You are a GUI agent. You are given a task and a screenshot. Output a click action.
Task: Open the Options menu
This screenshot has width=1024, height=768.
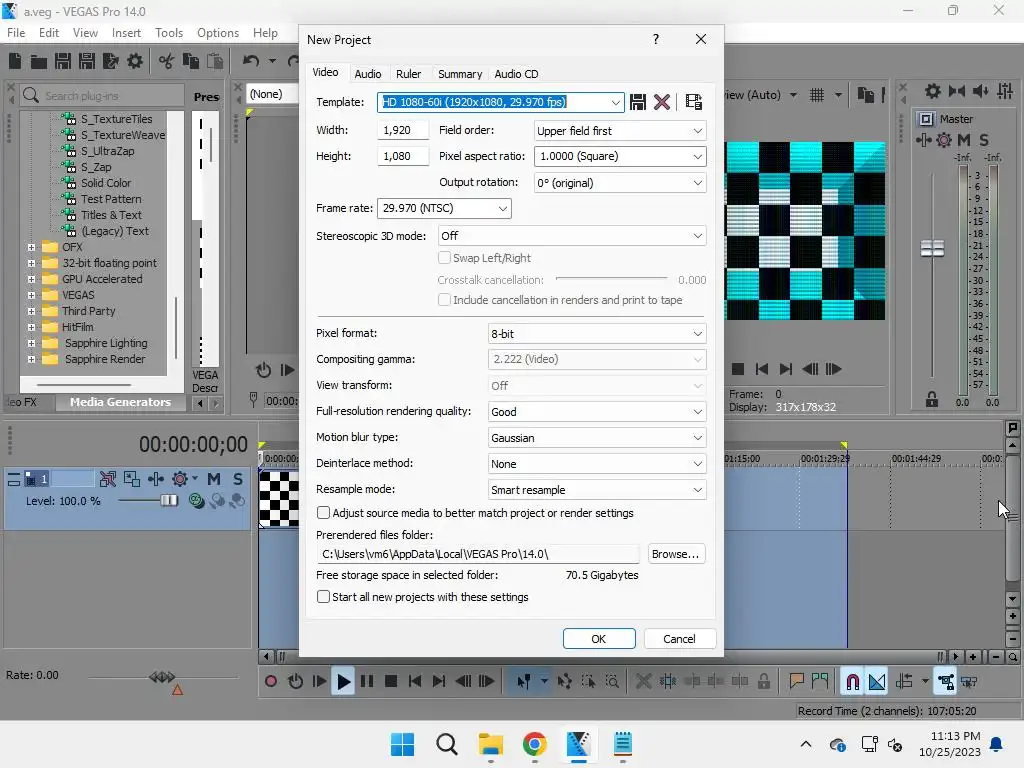point(217,33)
